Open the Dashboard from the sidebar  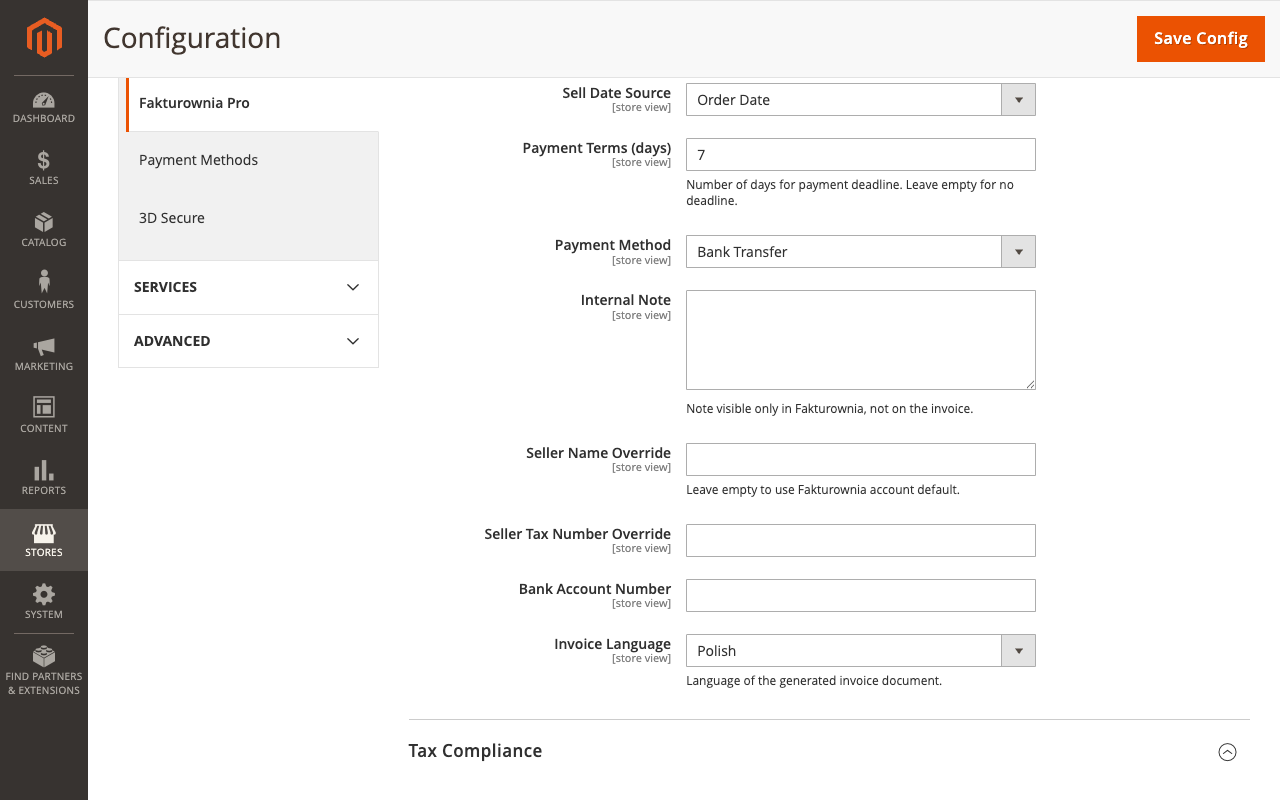pyautogui.click(x=43, y=107)
